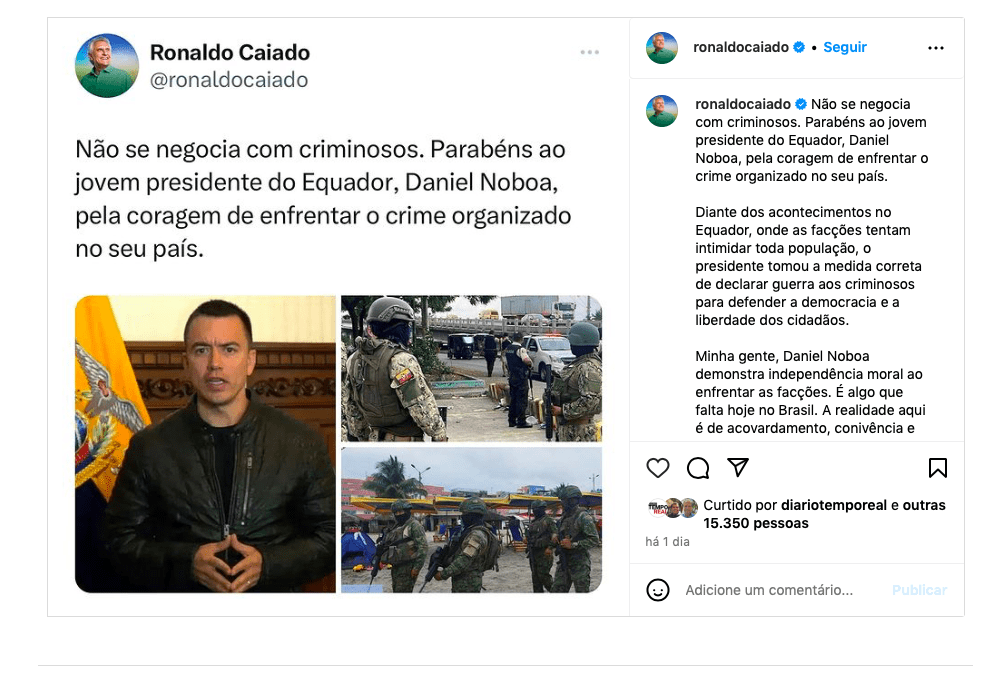
Task: Click the Publicar comment button
Action: point(919,591)
